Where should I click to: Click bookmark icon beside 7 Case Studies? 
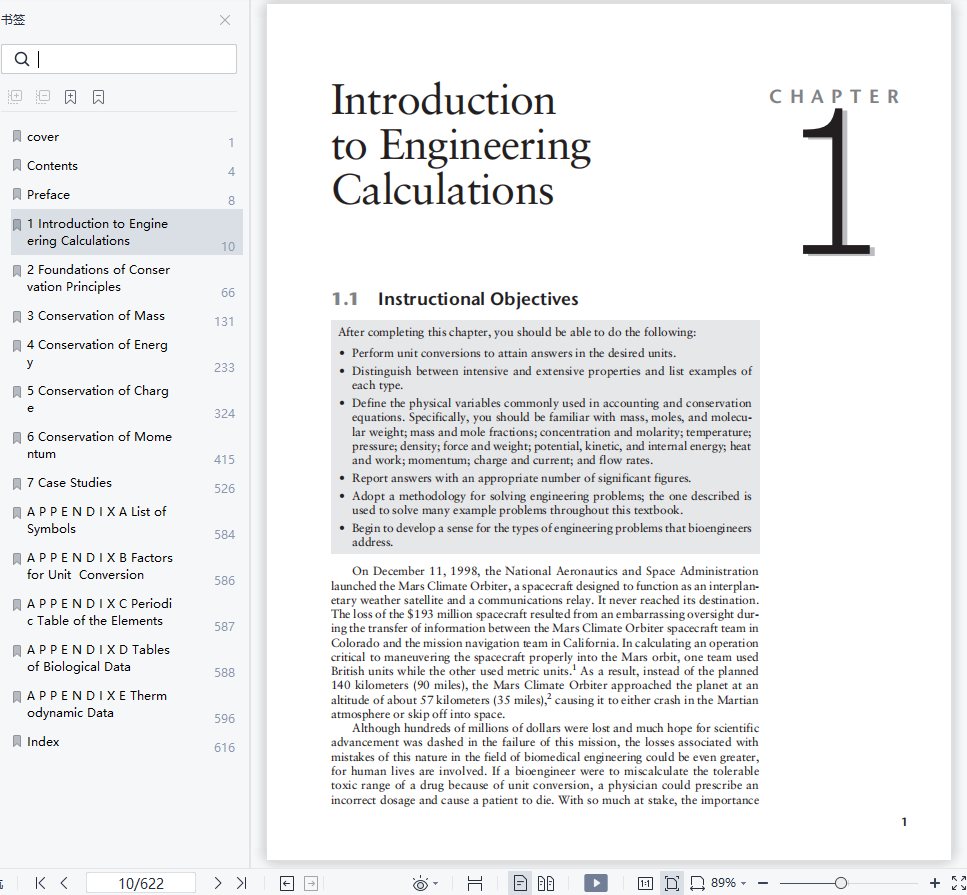click(17, 484)
